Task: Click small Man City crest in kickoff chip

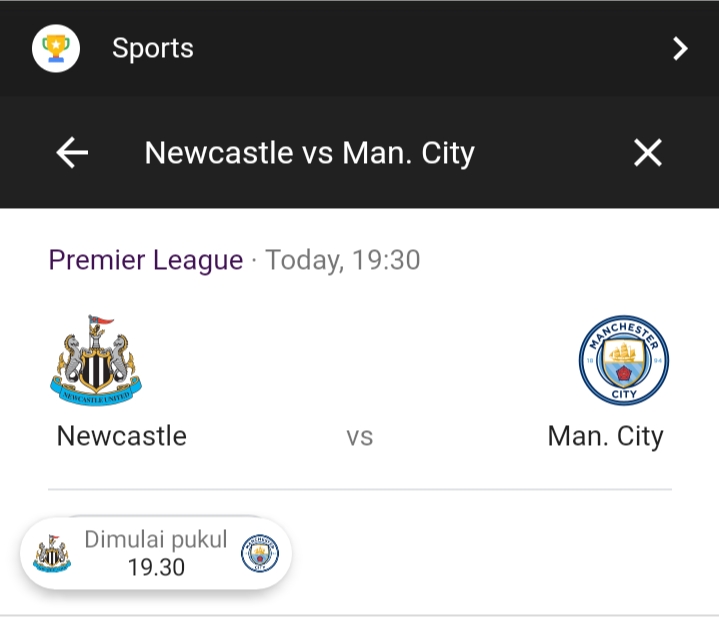Action: click(x=260, y=553)
